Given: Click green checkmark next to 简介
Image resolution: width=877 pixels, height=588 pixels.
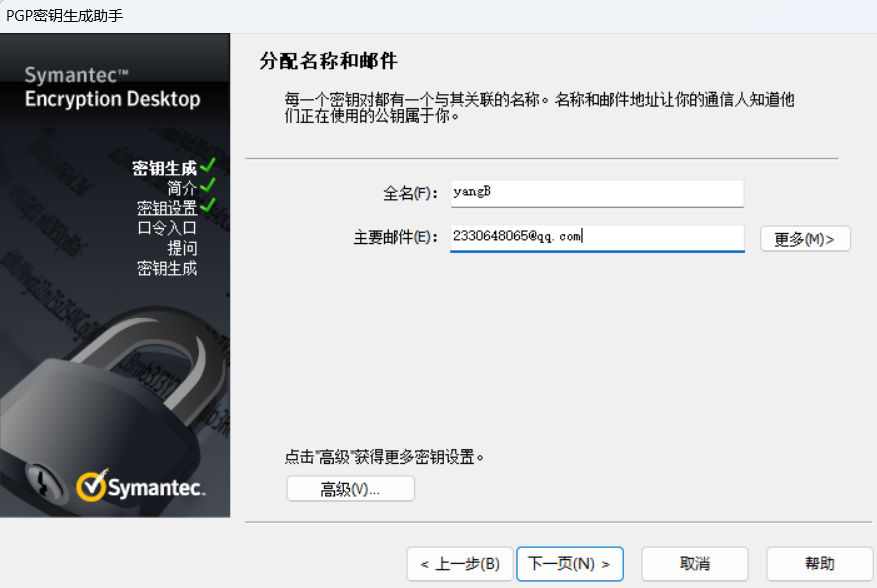Looking at the screenshot, I should coord(208,185).
